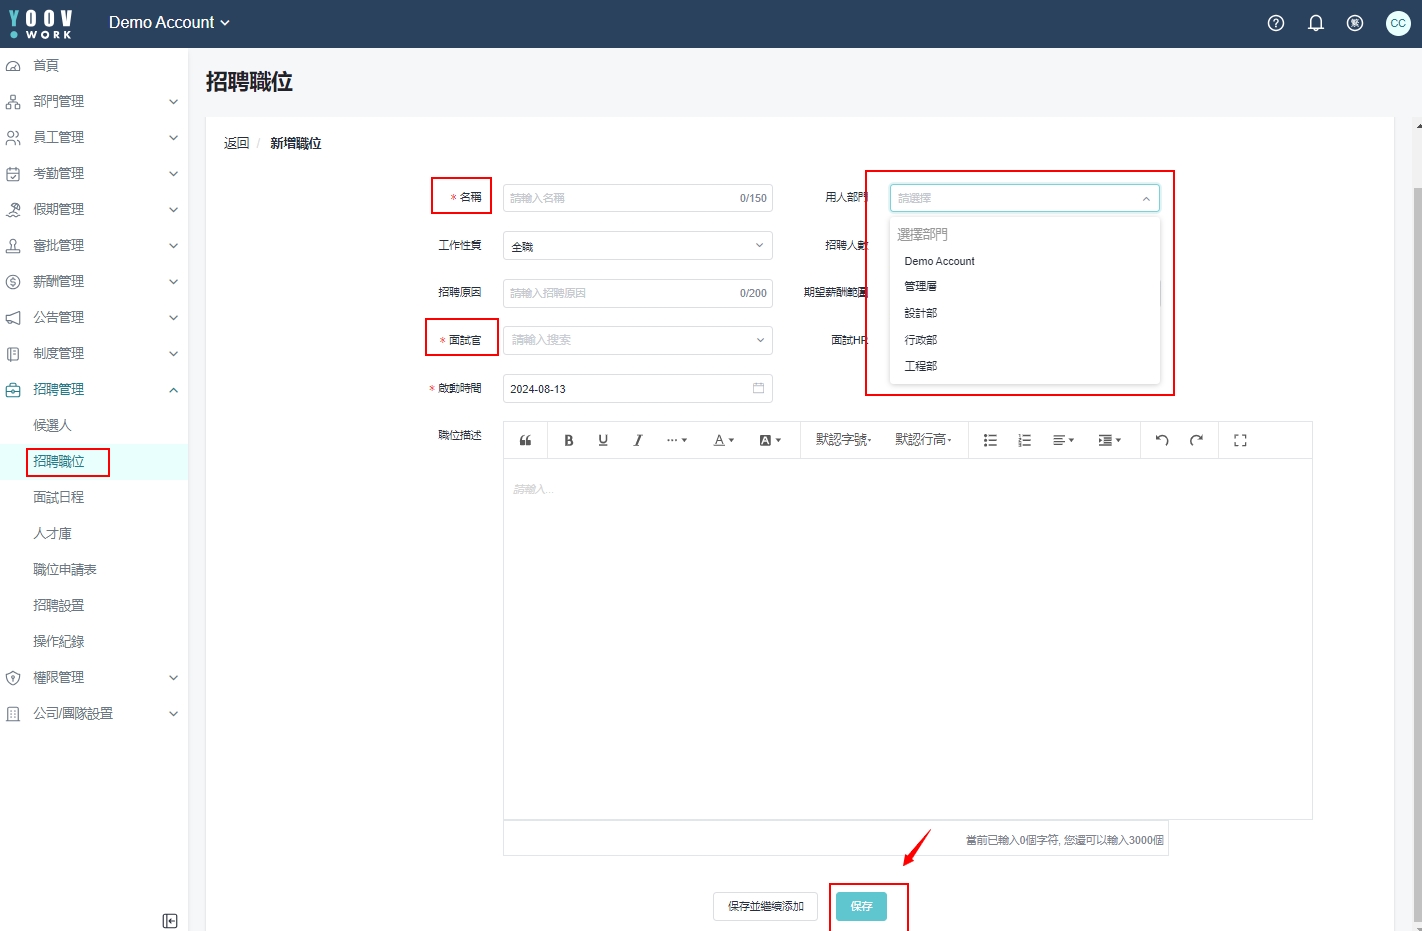Go to 面試日程 in sidebar
This screenshot has width=1422, height=931.
(x=59, y=497)
